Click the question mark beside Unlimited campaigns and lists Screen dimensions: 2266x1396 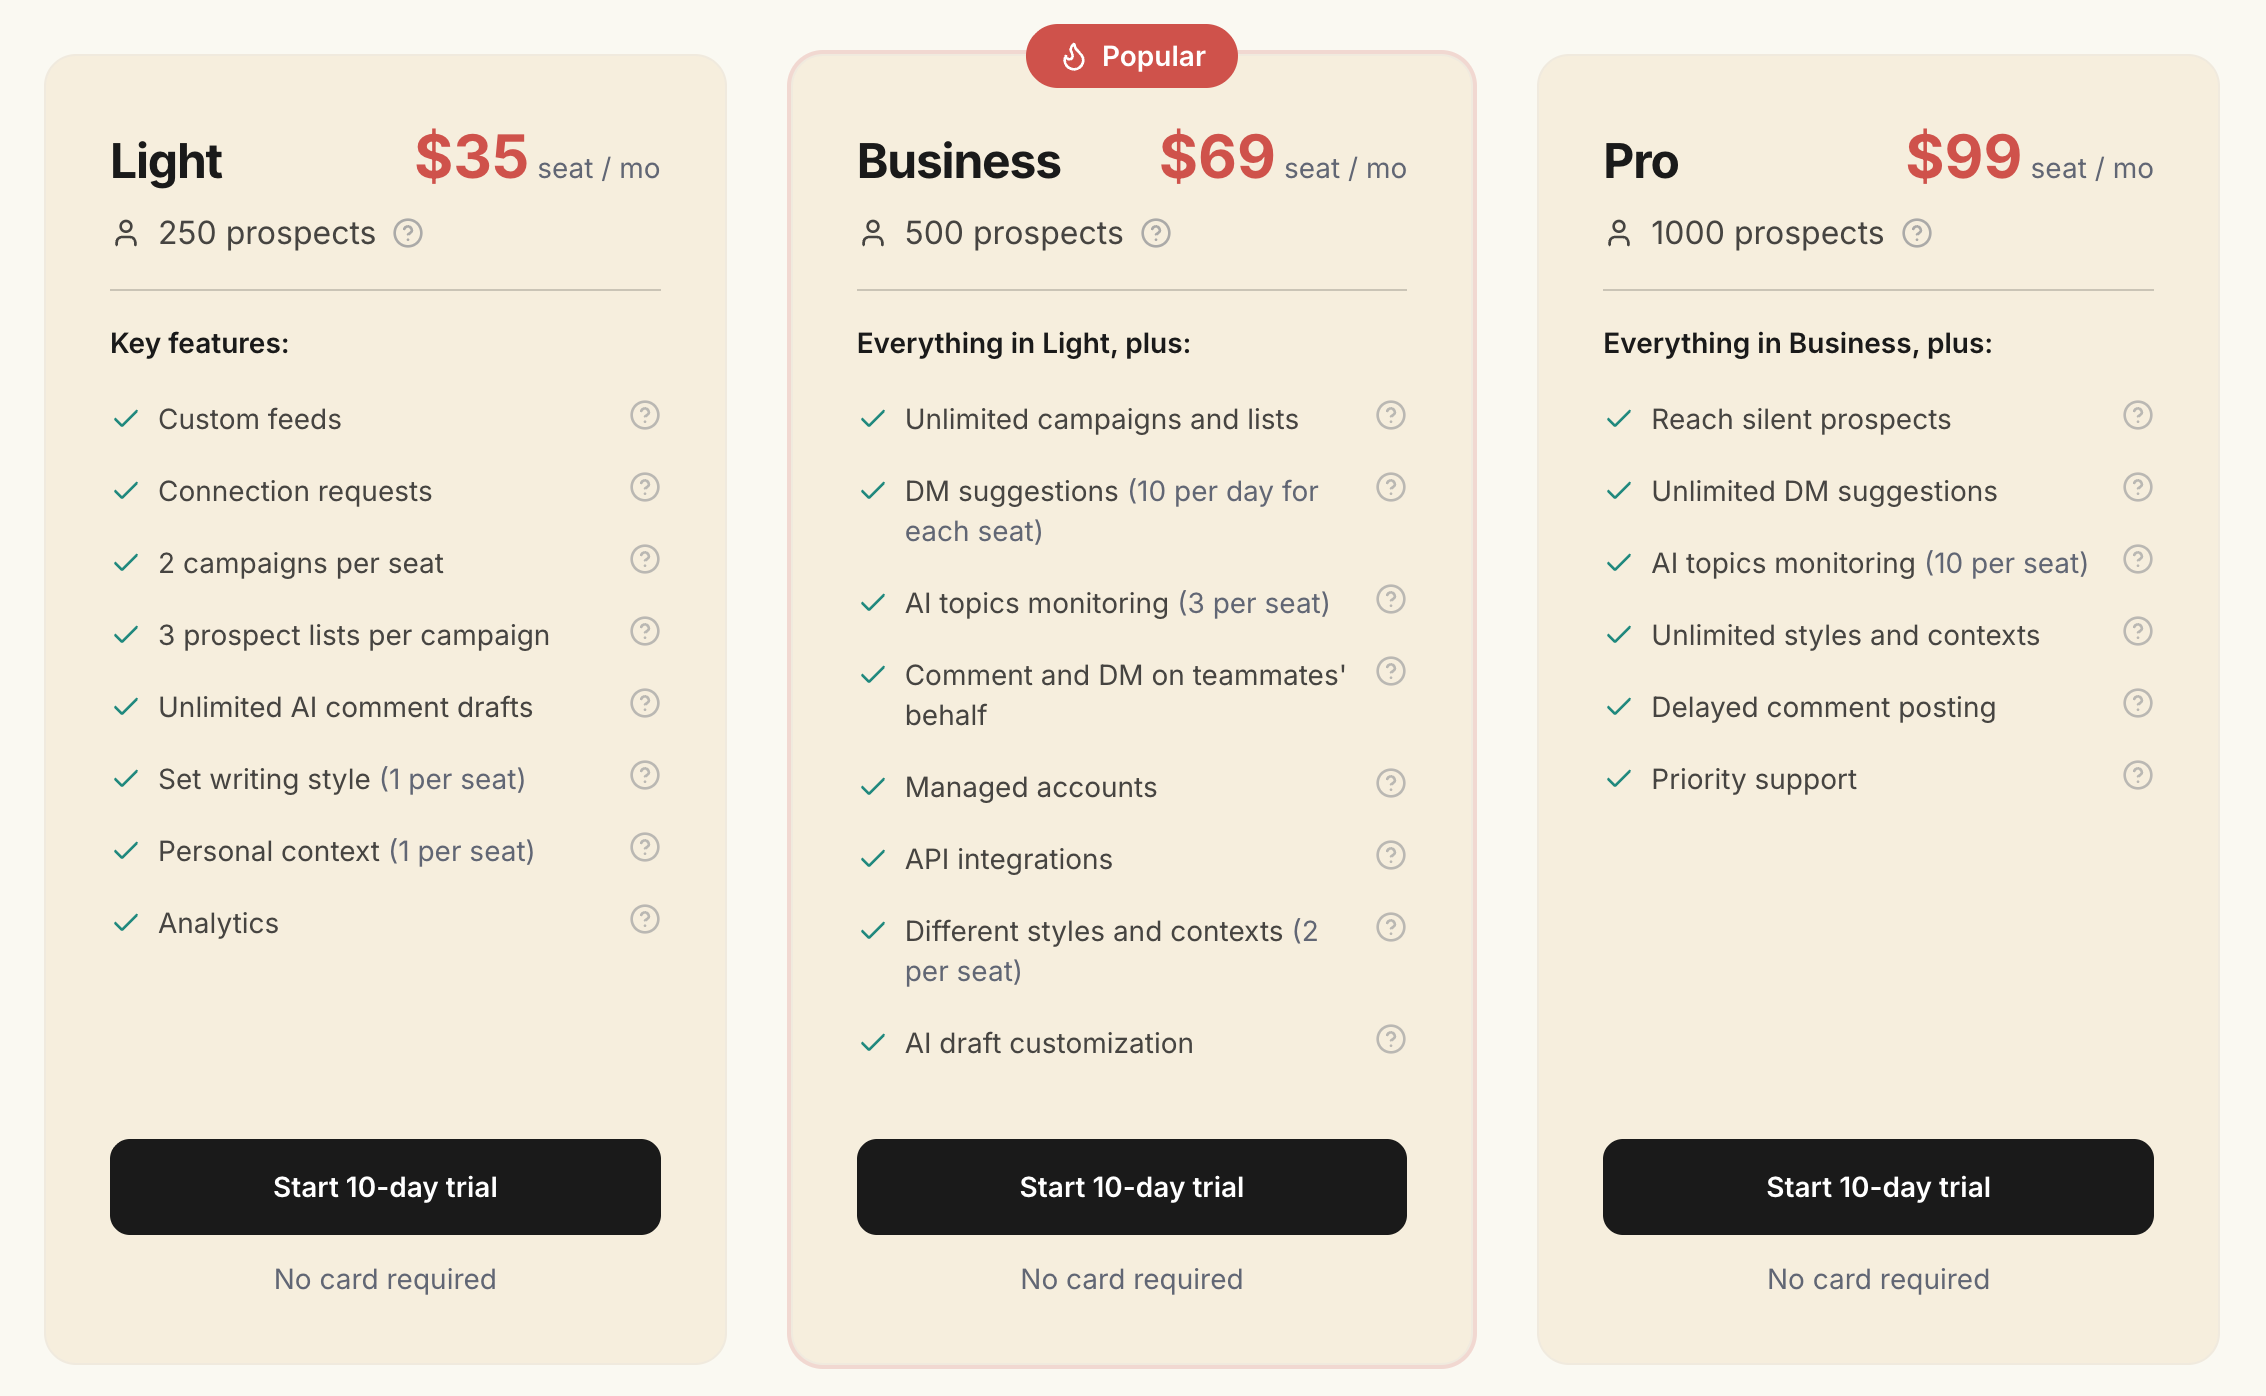click(x=1391, y=416)
